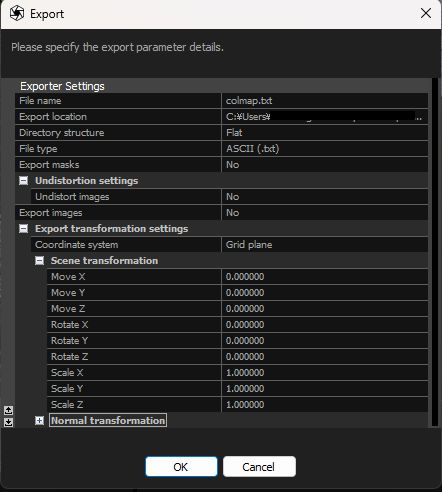Change the Undistort images value
This screenshot has width=442, height=492.
tap(325, 197)
